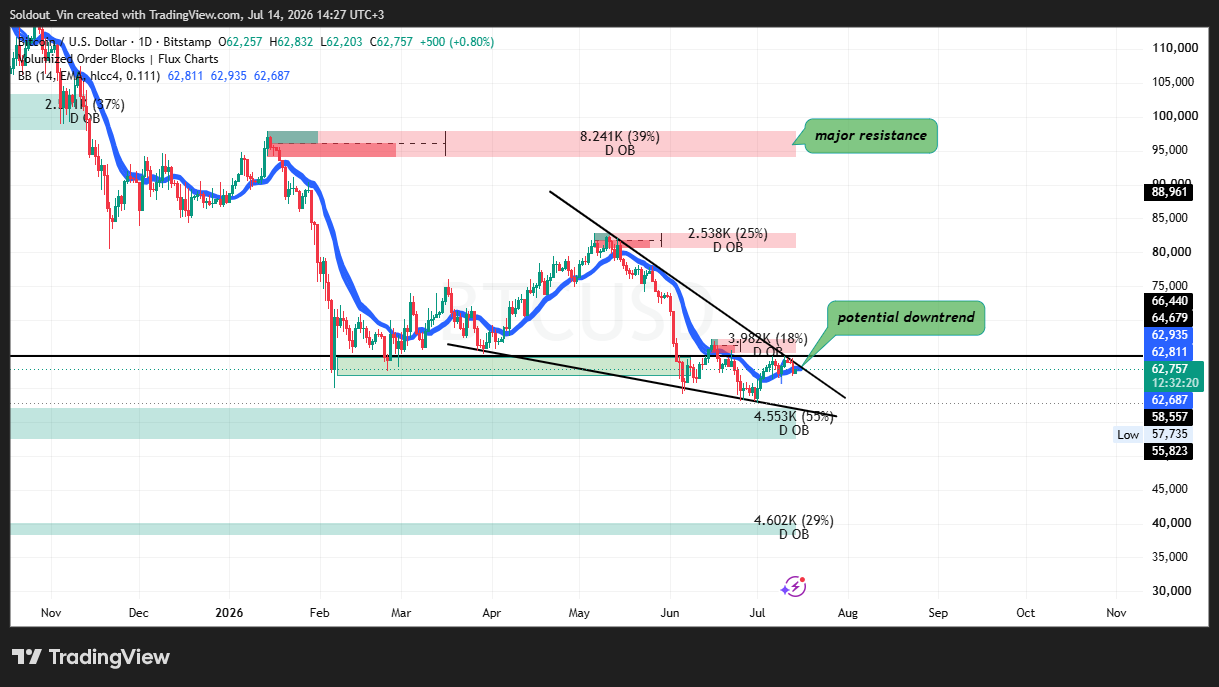Click the 'Volumized Order Blocks | Flux Charts' indicator title
This screenshot has width=1219, height=687.
pos(119,59)
